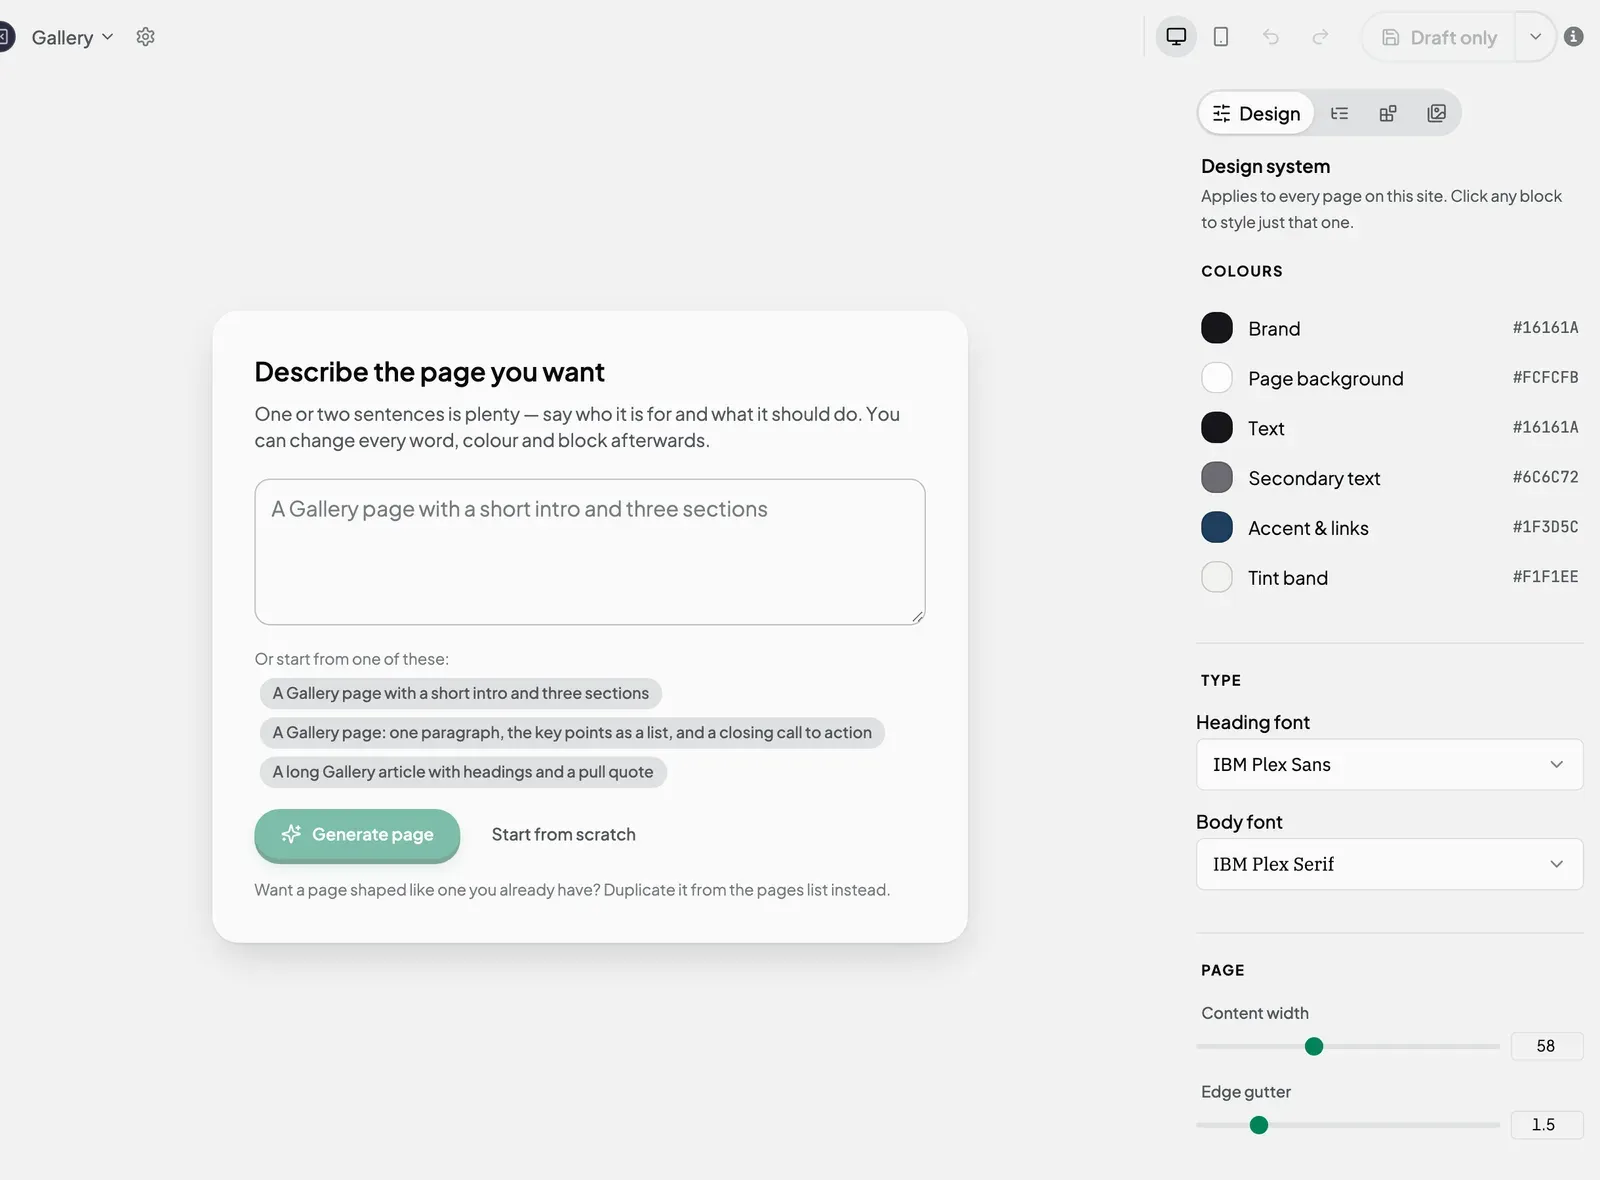Screen dimensions: 1600x1180
Task: Click the Page background colour swatch
Action: coord(1217,378)
